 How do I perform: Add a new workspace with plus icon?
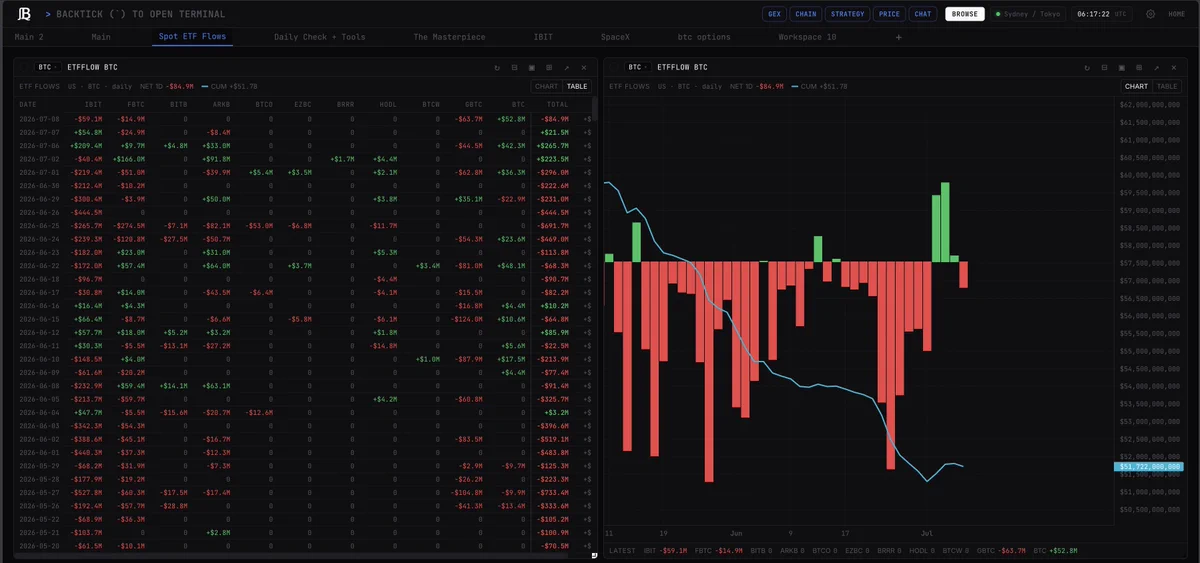coord(898,37)
